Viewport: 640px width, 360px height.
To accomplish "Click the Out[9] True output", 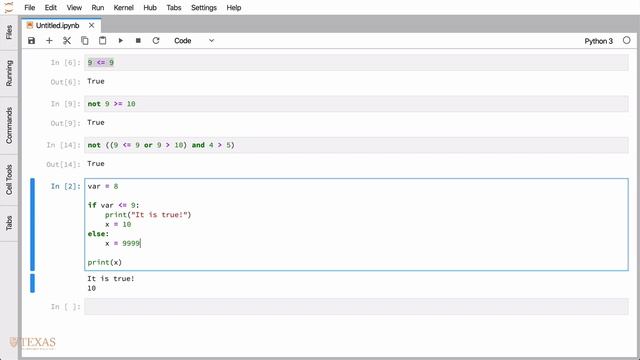I will tap(96, 122).
